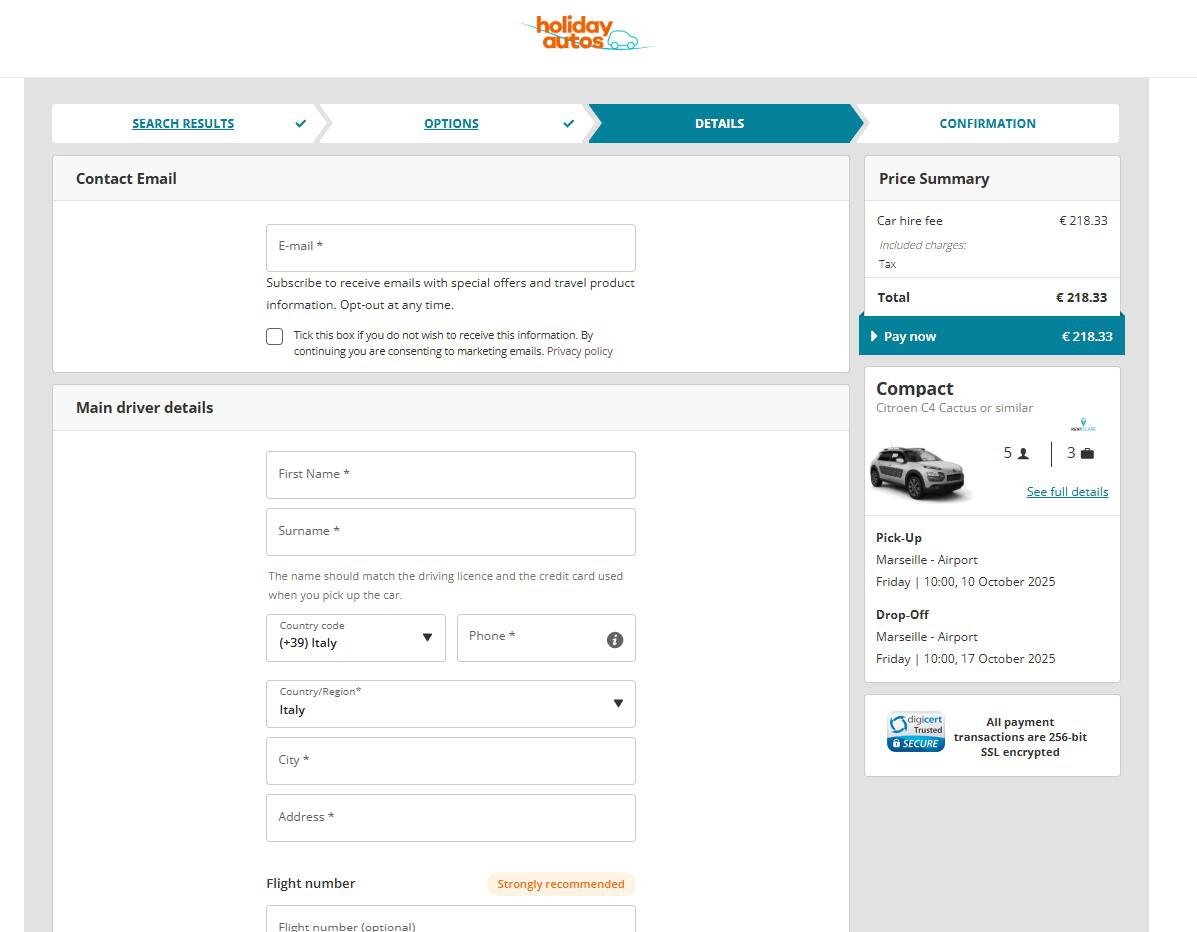The width and height of the screenshot is (1197, 932).
Task: Select the CONFIRMATION step
Action: (x=987, y=123)
